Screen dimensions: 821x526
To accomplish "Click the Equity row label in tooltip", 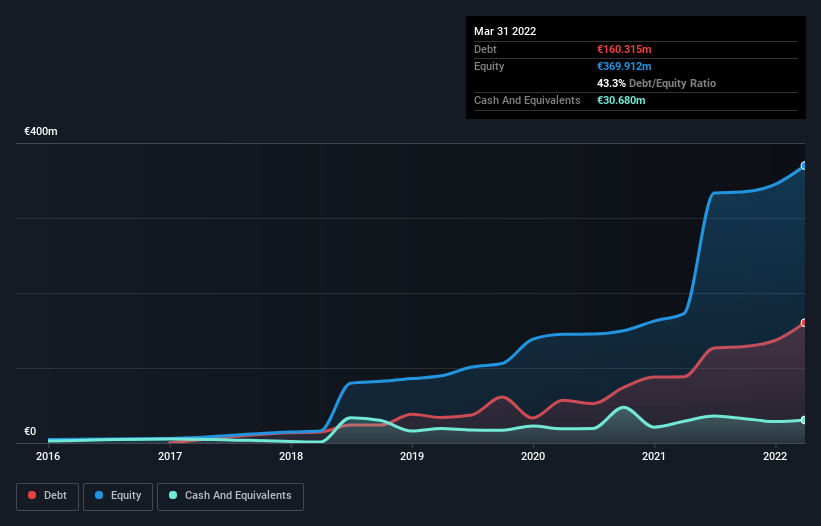I will (x=489, y=66).
